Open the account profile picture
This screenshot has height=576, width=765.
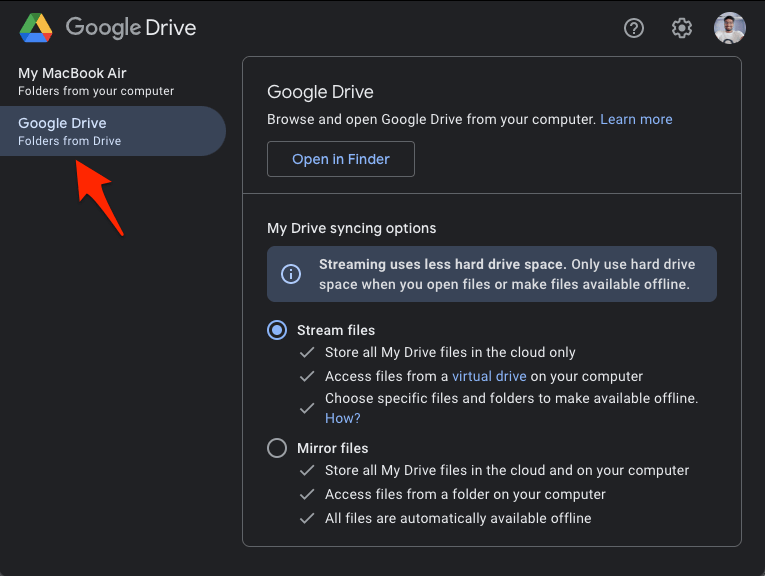pyautogui.click(x=729, y=28)
